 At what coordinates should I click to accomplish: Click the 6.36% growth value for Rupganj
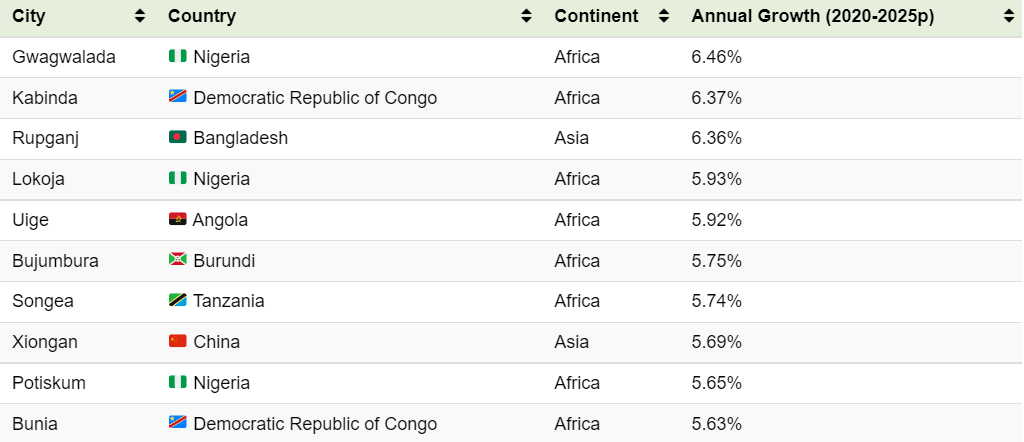(716, 138)
